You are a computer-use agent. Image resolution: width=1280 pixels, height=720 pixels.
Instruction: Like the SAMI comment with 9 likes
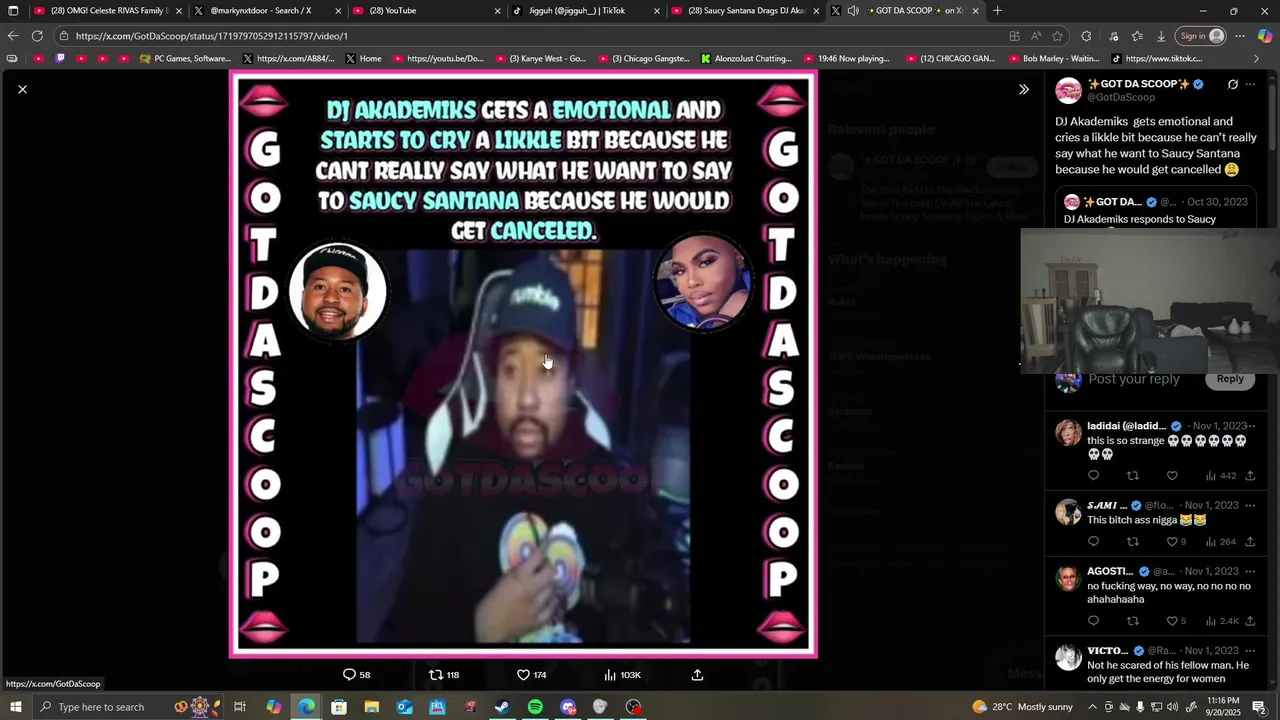click(1176, 542)
